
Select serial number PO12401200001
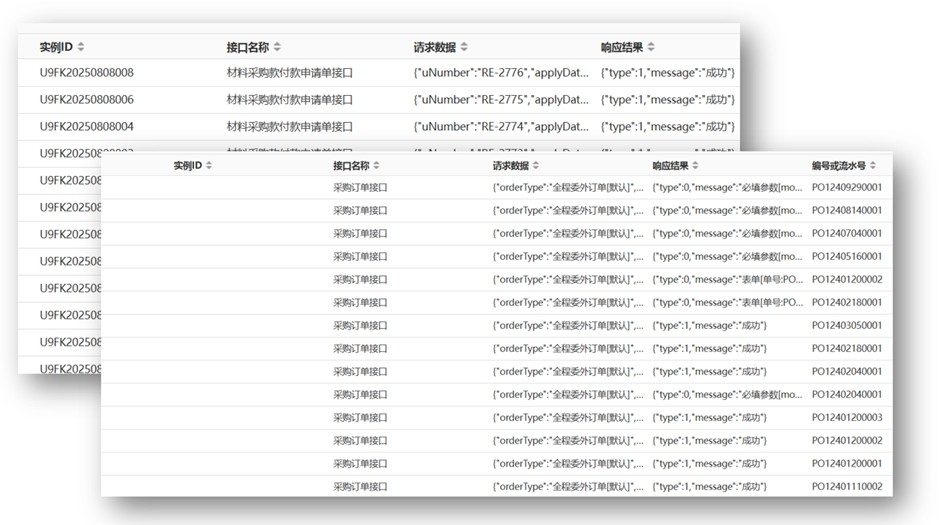click(847, 463)
